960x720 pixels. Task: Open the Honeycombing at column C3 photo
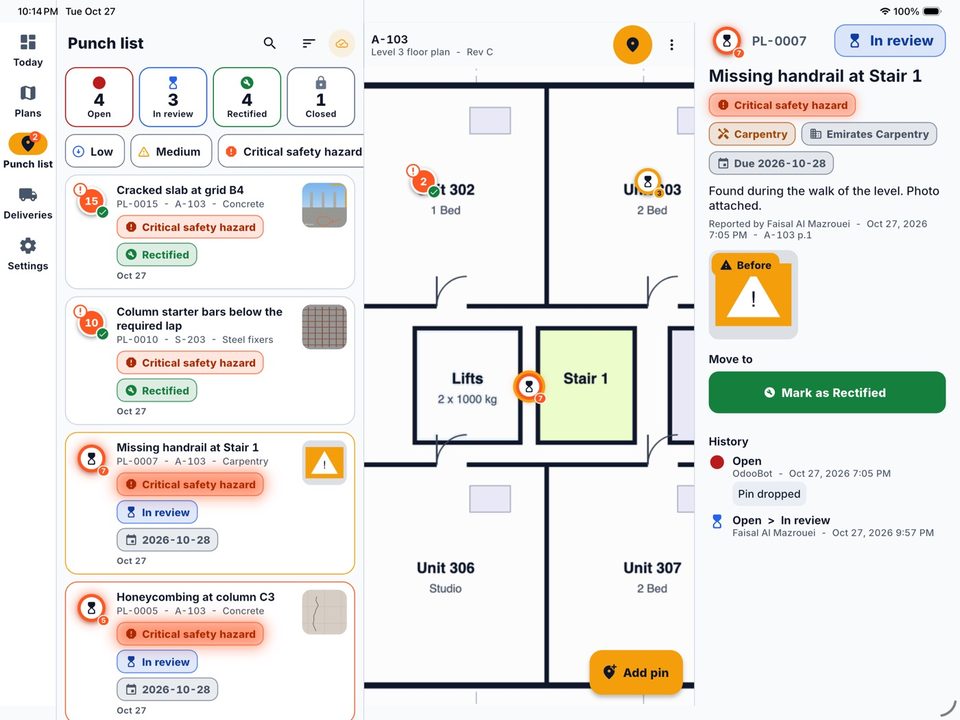324,612
